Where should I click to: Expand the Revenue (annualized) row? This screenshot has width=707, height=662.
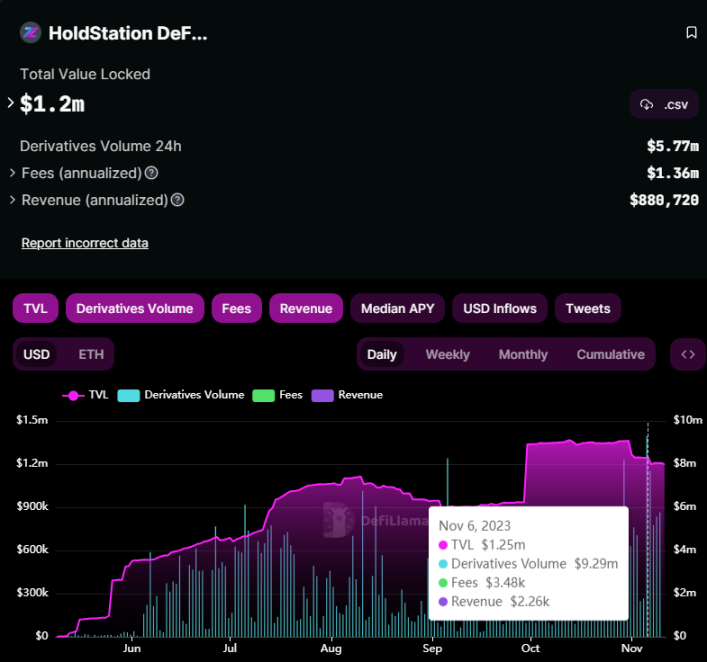click(13, 200)
